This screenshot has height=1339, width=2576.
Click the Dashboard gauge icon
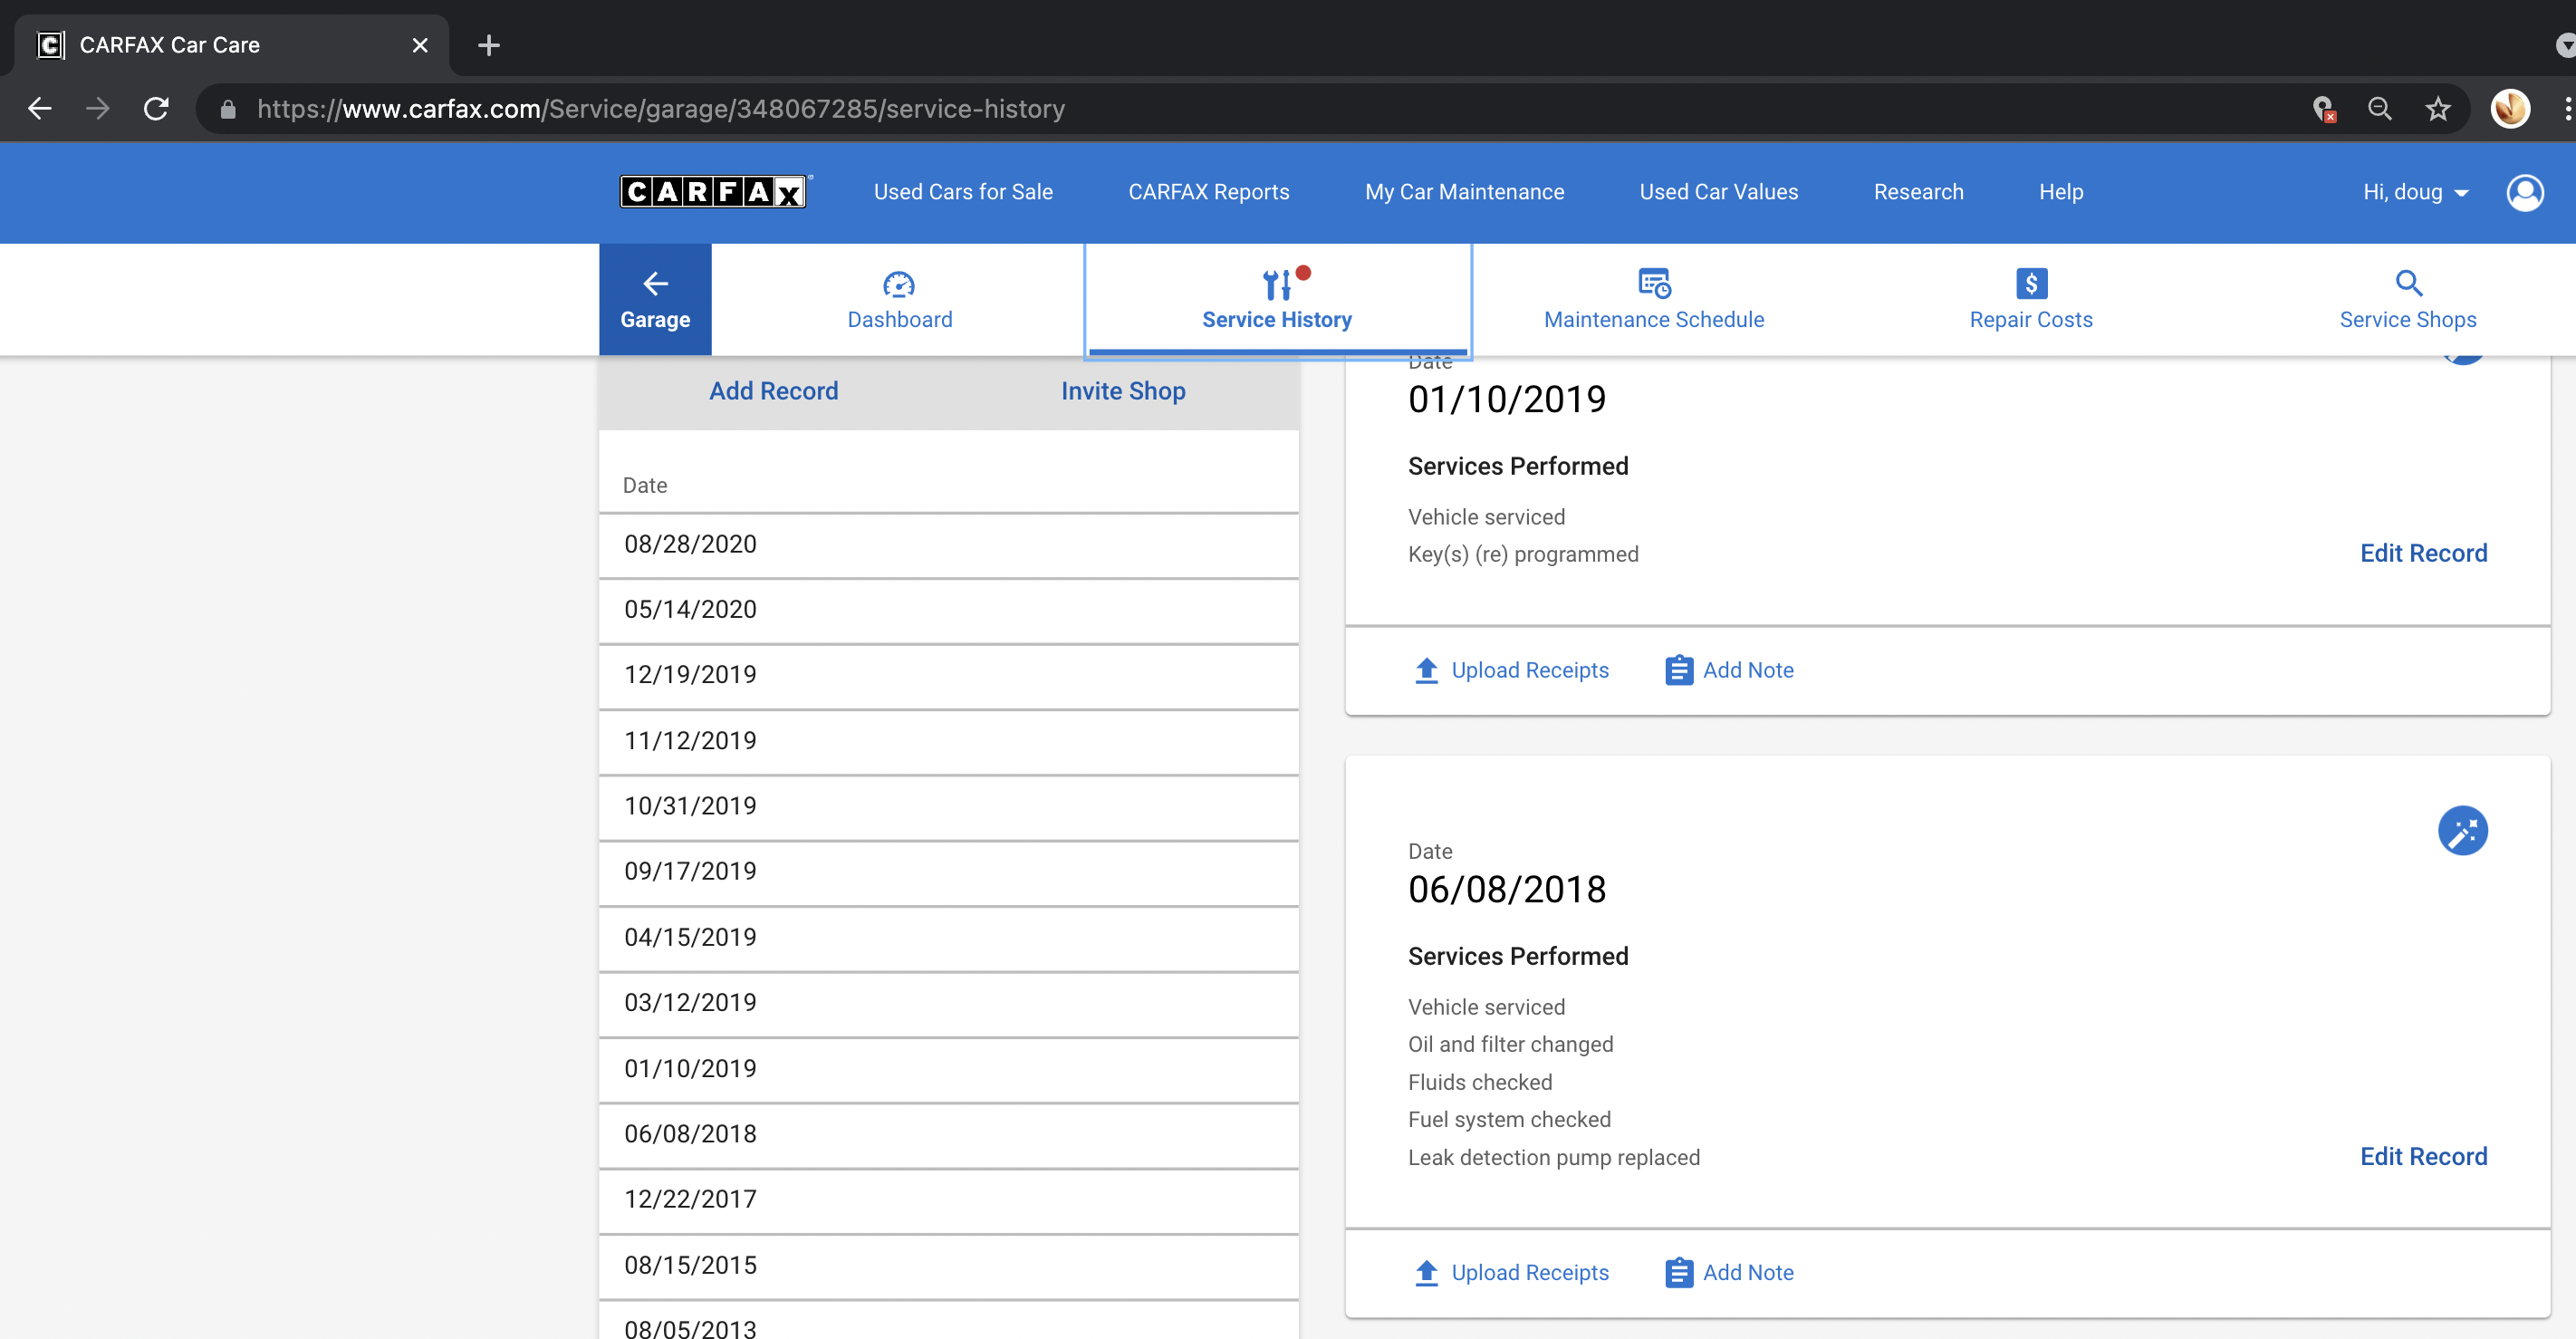click(x=898, y=284)
